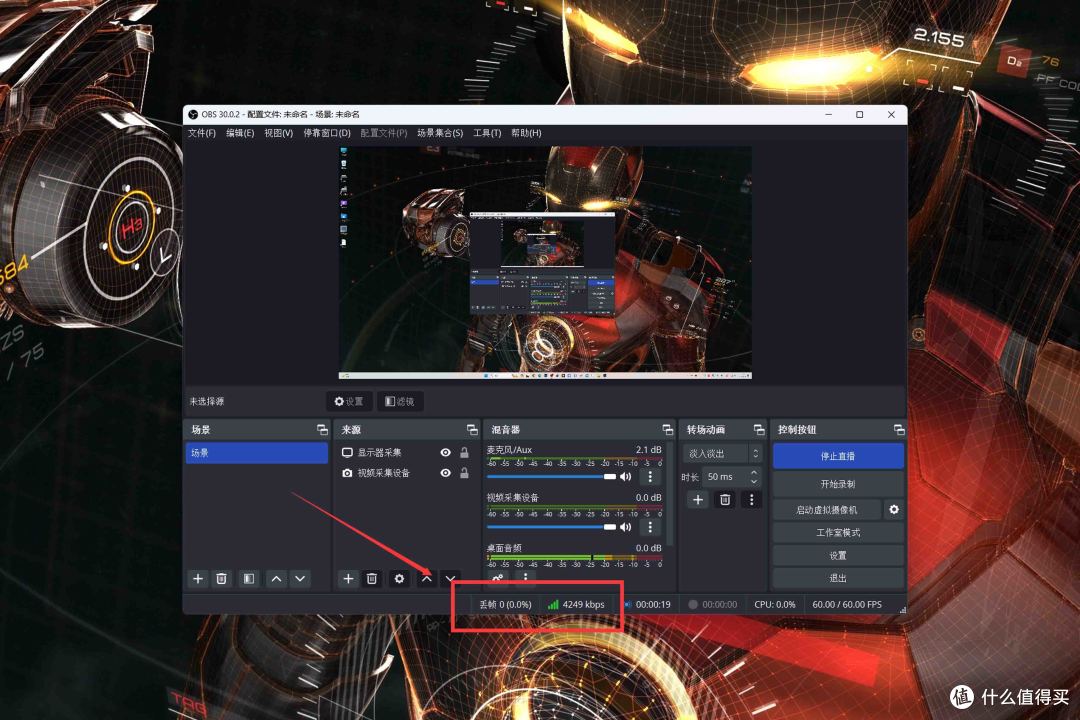This screenshot has width=1080, height=720.
Task: Open source properties gear in 来源 panel
Action: pyautogui.click(x=399, y=579)
